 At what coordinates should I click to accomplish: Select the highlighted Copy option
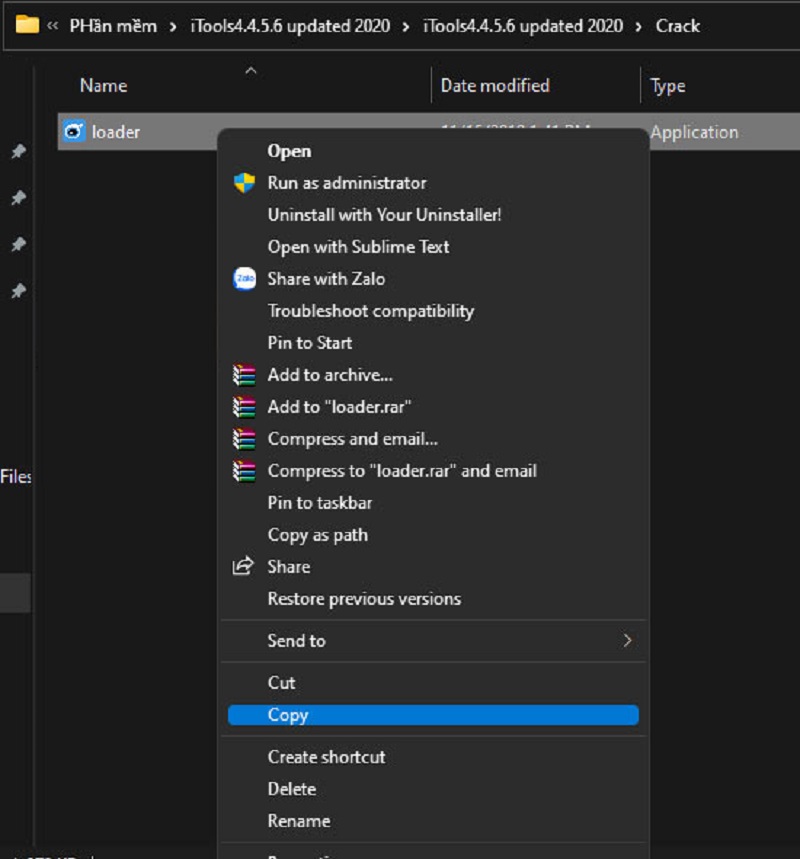[433, 715]
